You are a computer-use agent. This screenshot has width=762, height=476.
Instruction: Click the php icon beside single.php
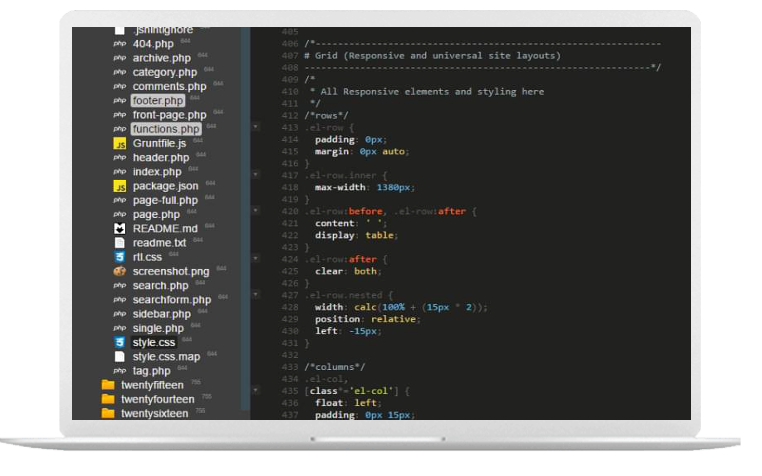[120, 328]
